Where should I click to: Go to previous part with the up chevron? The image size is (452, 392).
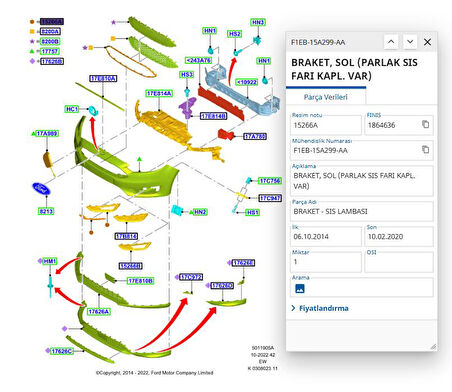pyautogui.click(x=391, y=42)
